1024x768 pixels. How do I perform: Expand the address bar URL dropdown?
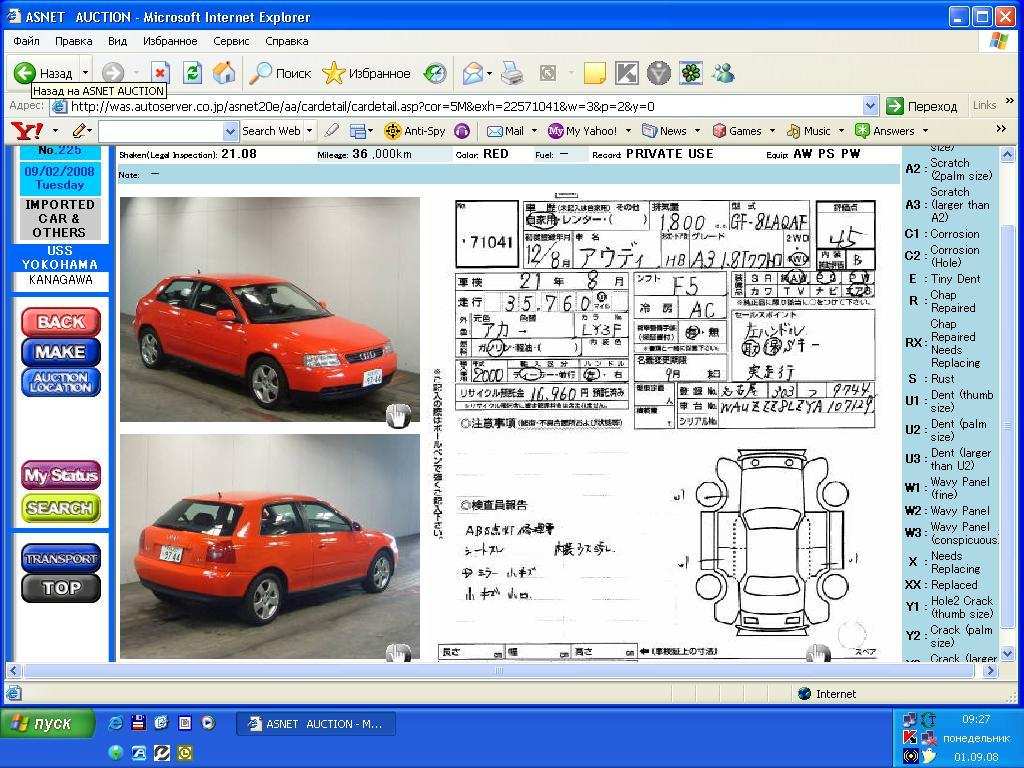click(x=869, y=106)
